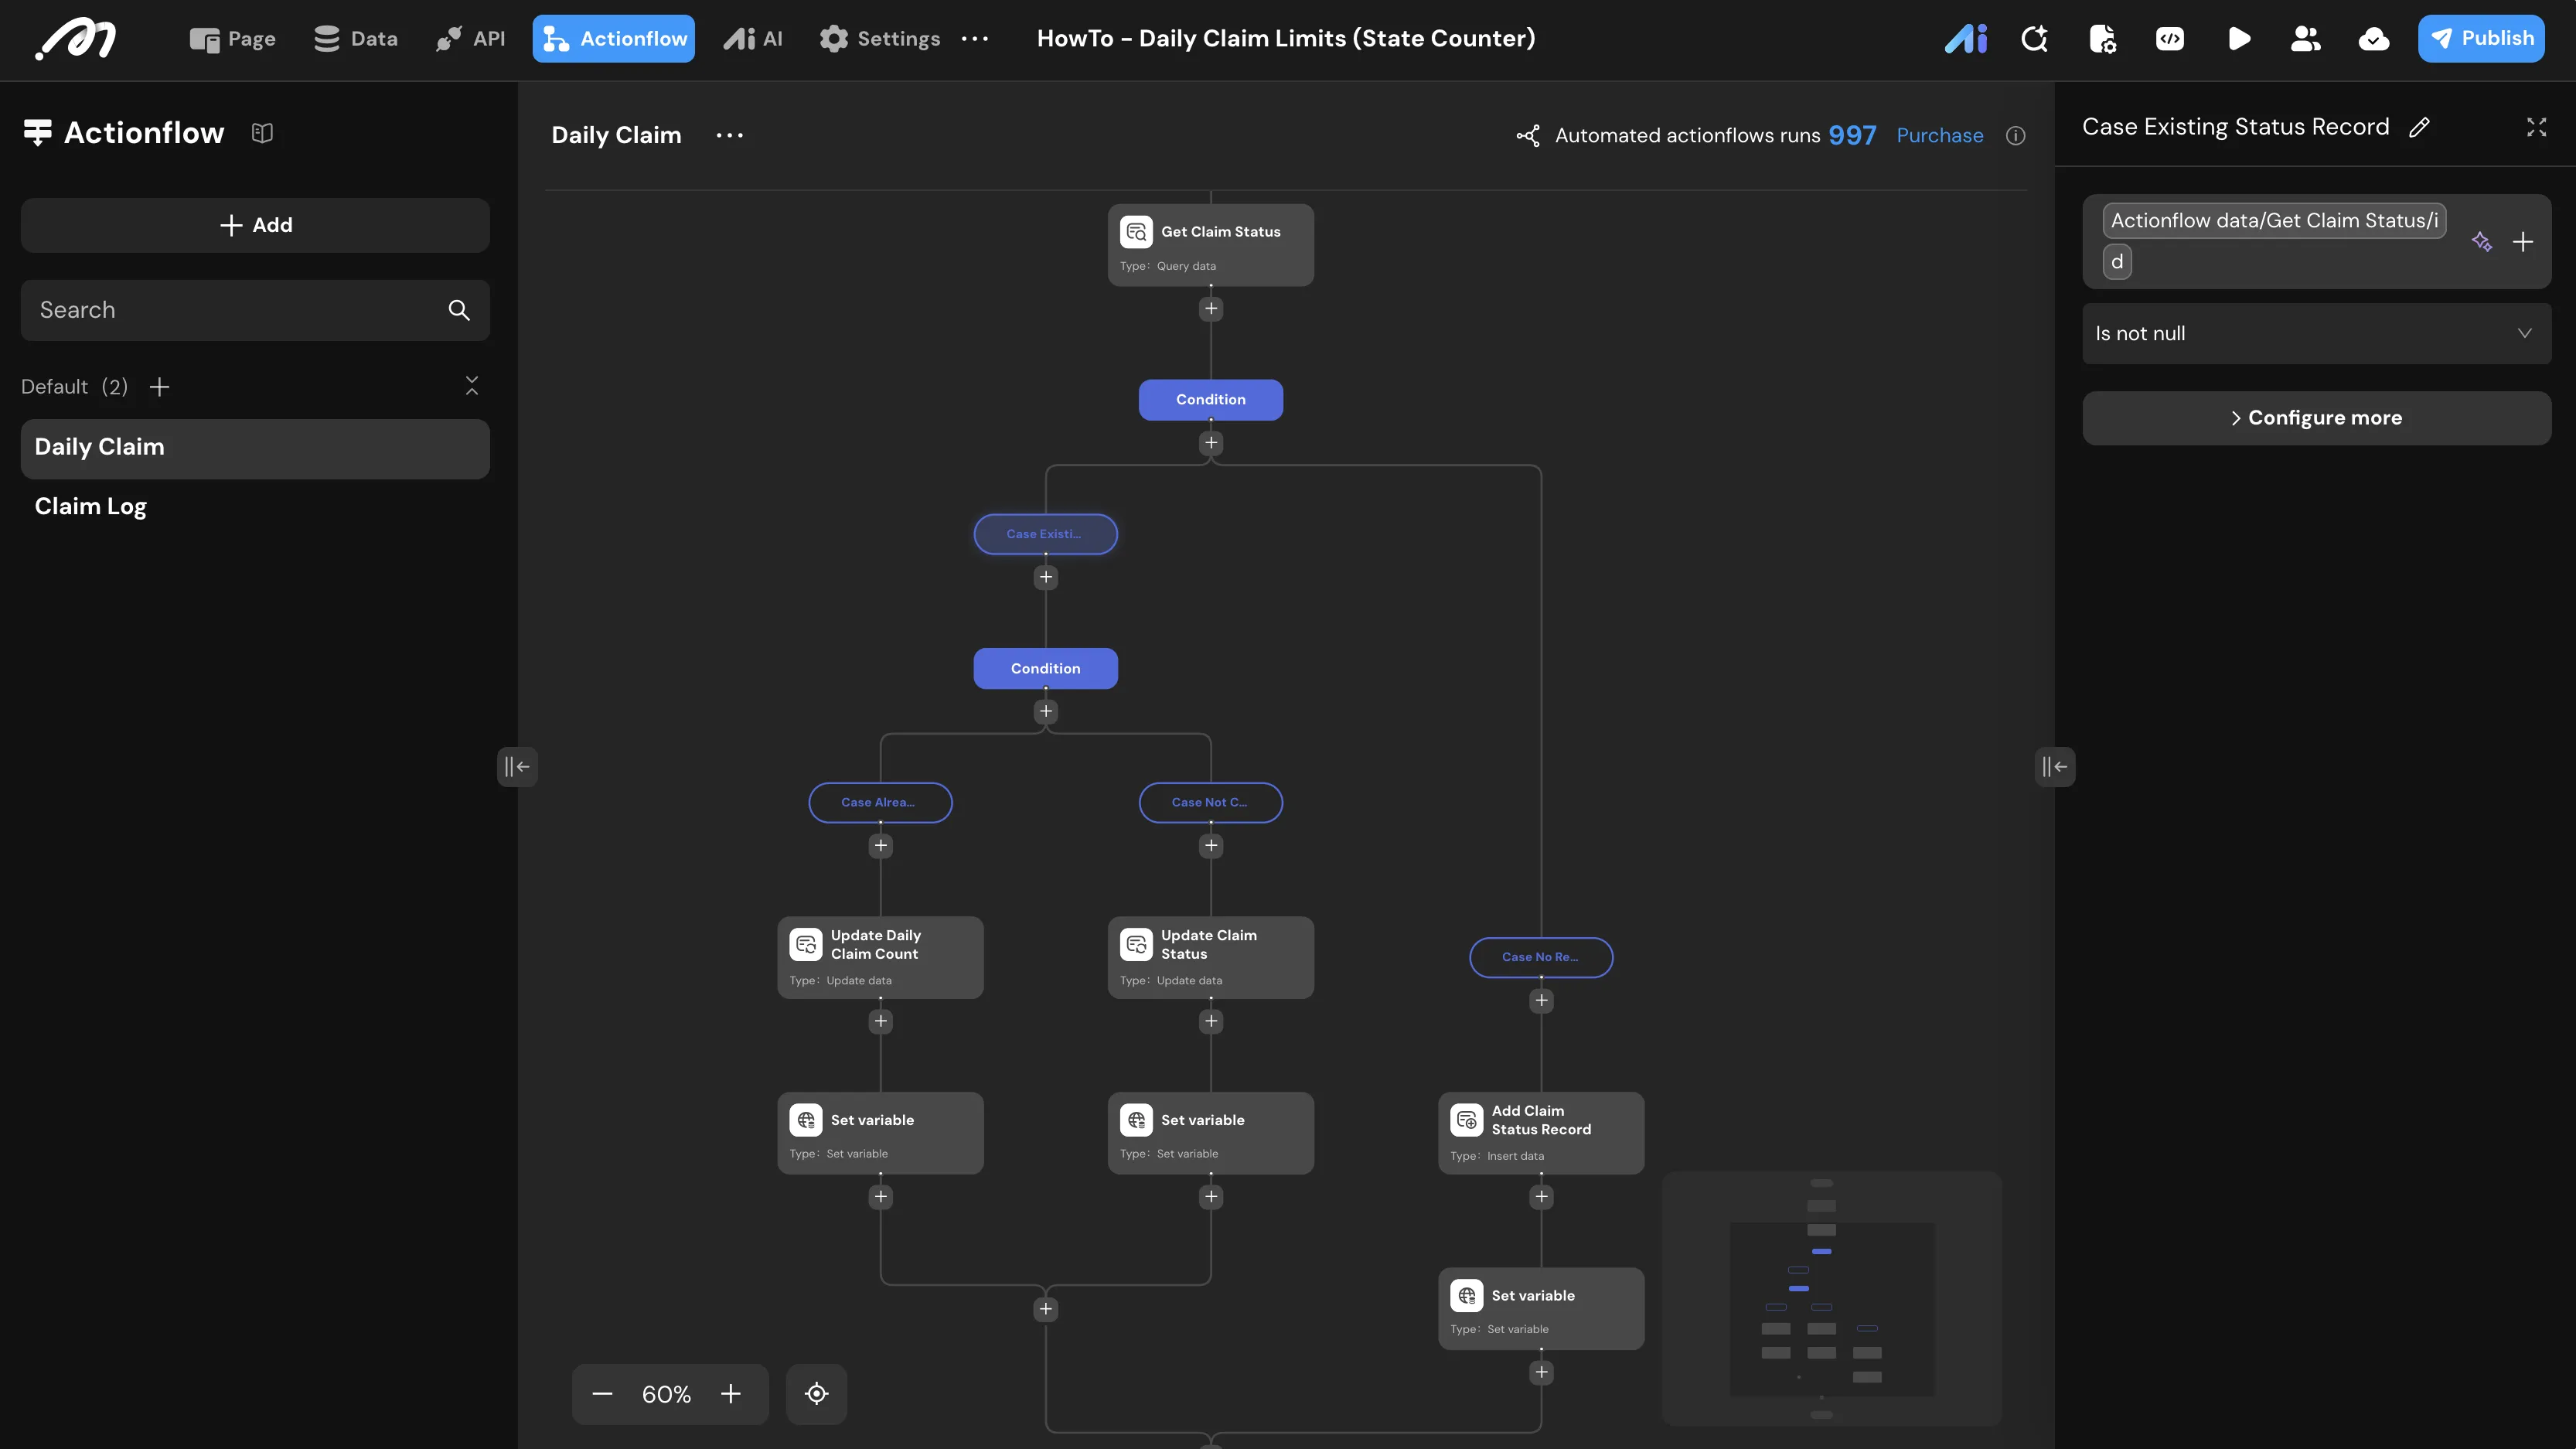Select the Case Existi... branch node
This screenshot has height=1449, width=2576.
click(1045, 534)
